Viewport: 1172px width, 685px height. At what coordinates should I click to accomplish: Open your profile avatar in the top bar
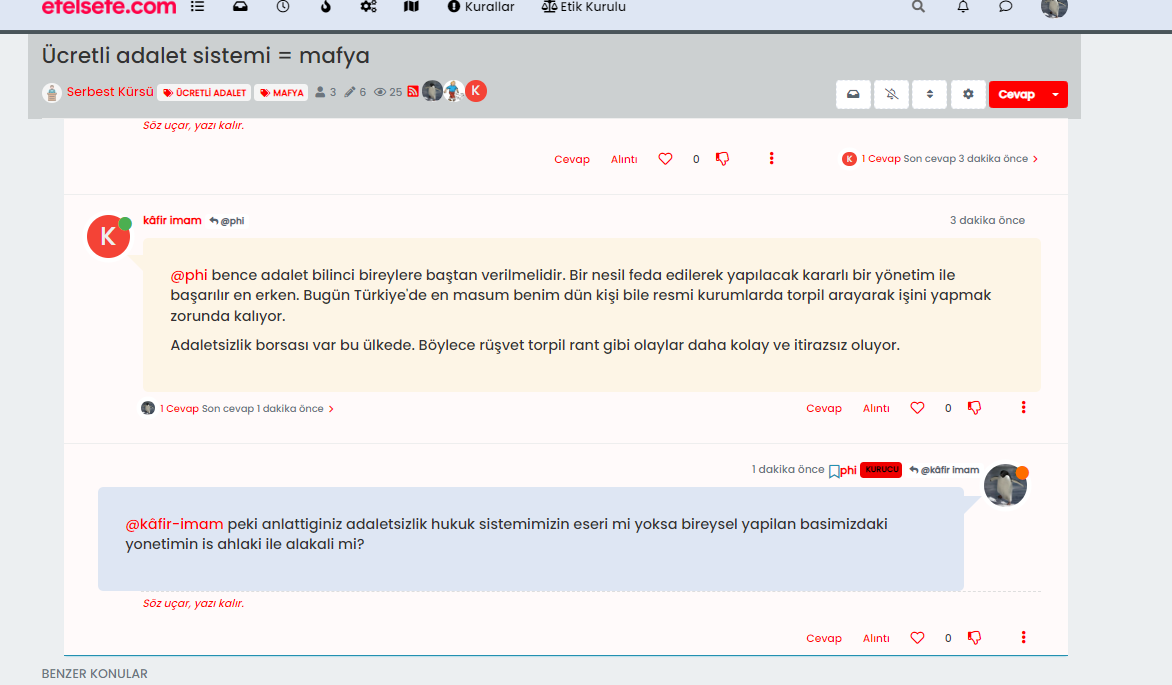tap(1053, 9)
